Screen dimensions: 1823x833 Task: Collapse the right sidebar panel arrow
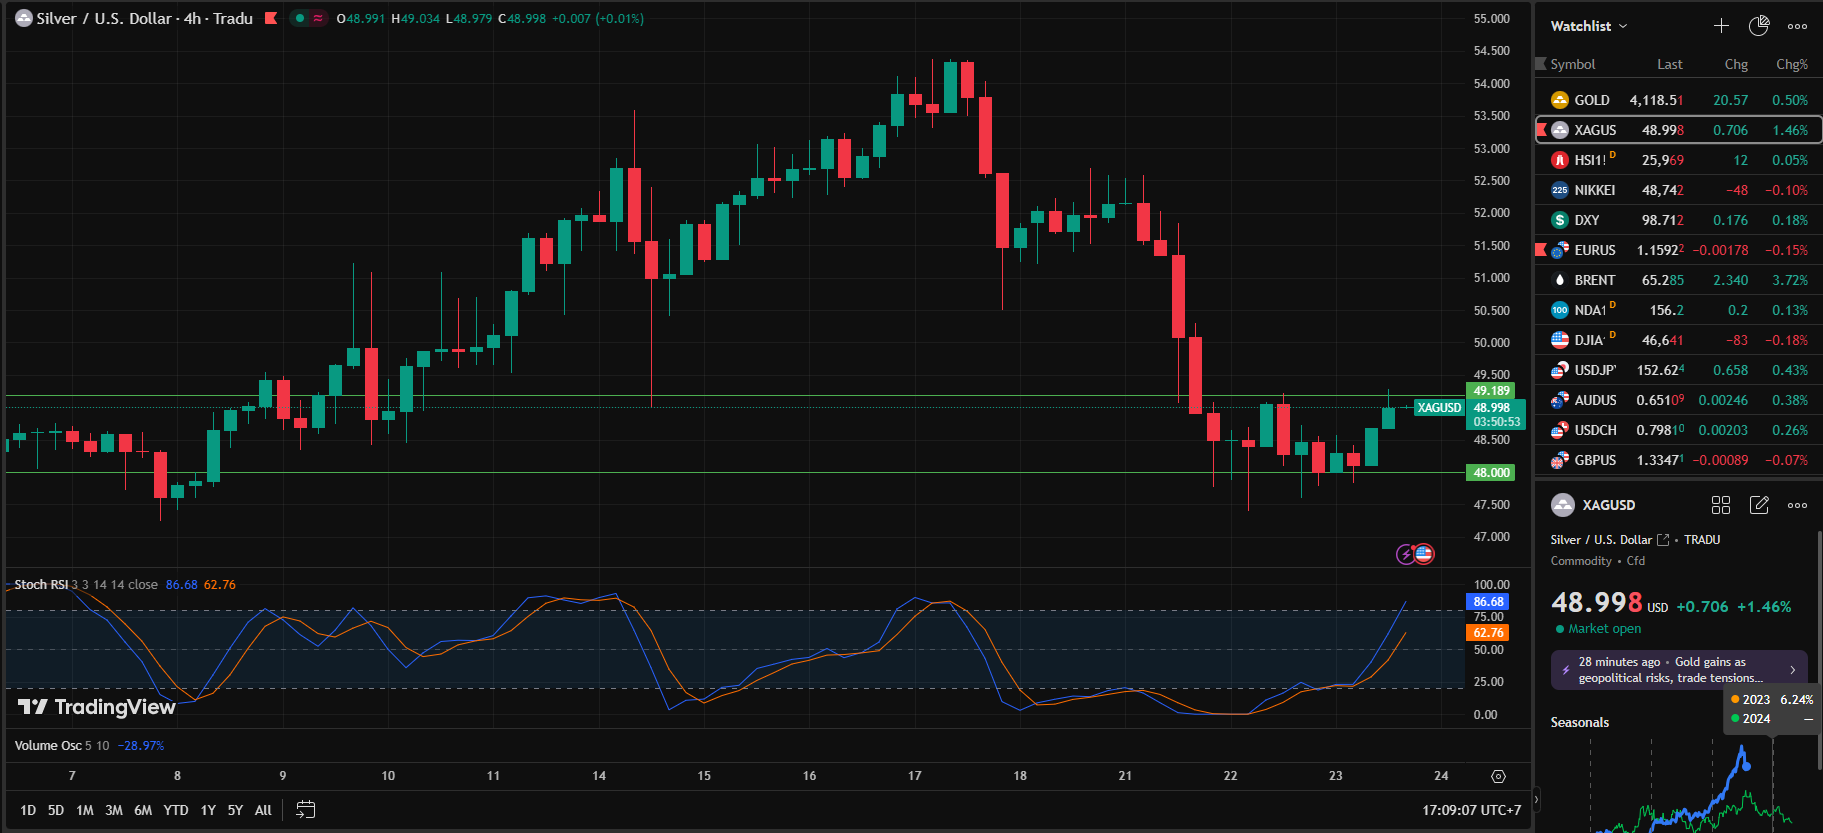pyautogui.click(x=1536, y=799)
